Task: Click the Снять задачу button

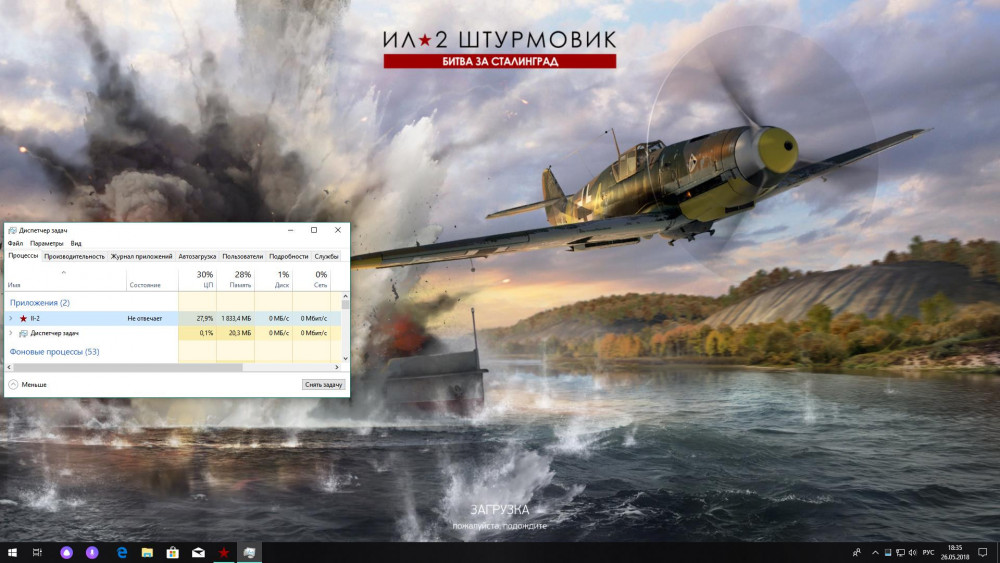Action: tap(323, 384)
